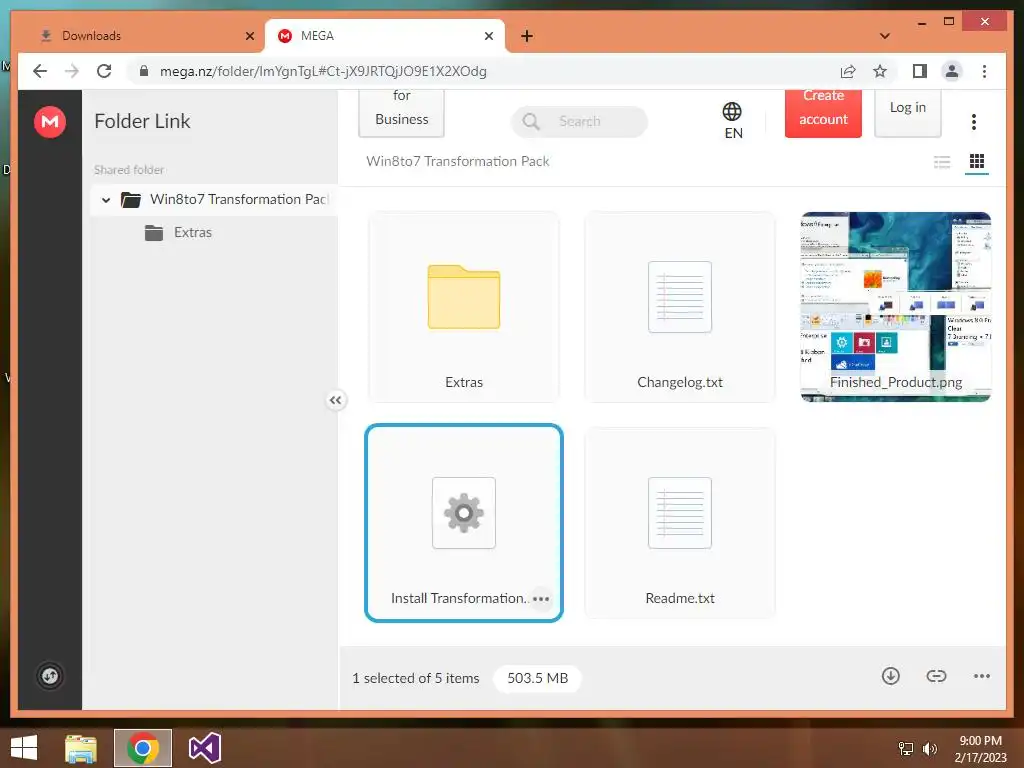Select the MEGA browser tab

coord(385,36)
